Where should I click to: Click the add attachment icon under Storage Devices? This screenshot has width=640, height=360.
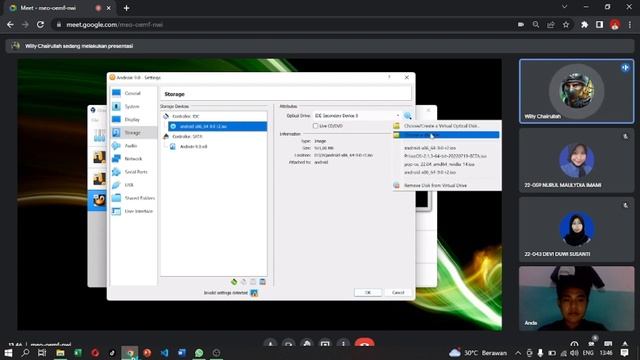coord(253,282)
